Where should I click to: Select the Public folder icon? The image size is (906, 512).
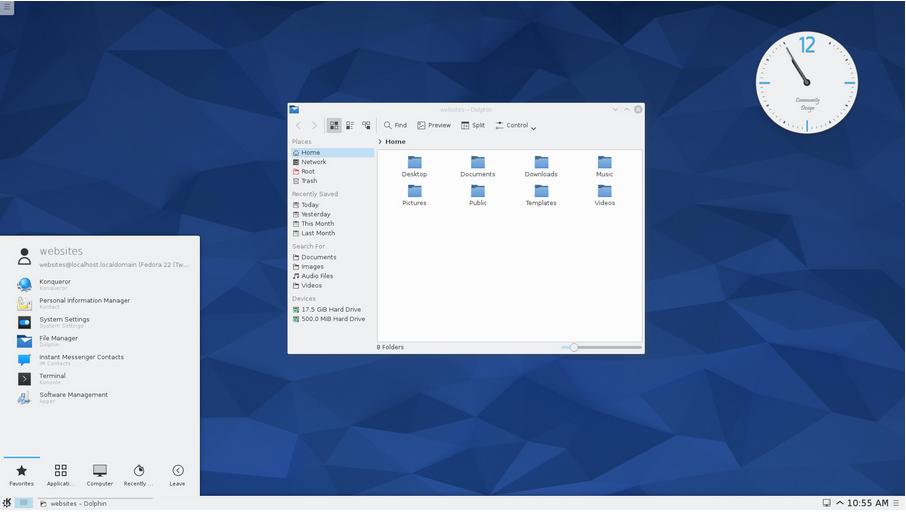coord(478,191)
